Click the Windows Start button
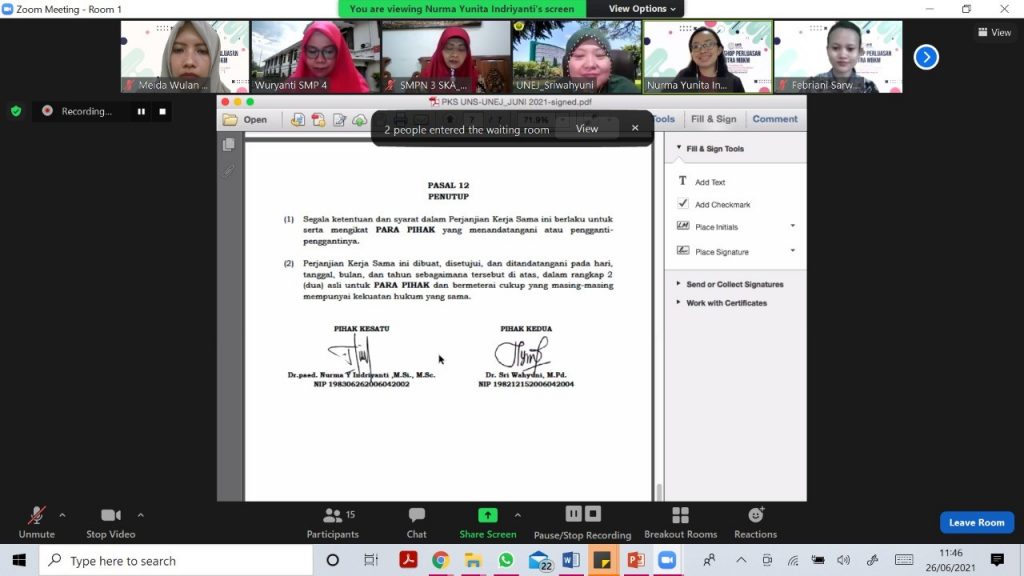Image resolution: width=1024 pixels, height=576 pixels. [x=19, y=560]
